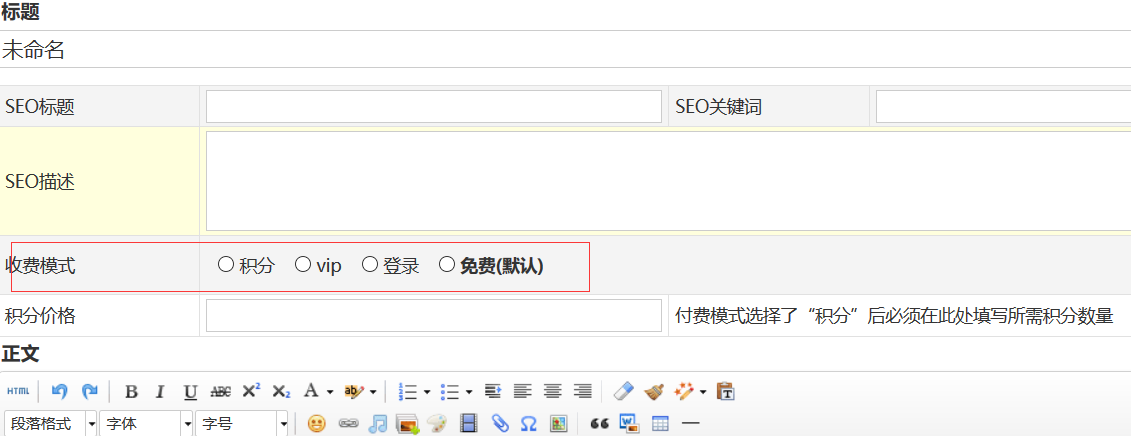1131x436 pixels.
Task: Apply superscript formatting
Action: coord(251,391)
